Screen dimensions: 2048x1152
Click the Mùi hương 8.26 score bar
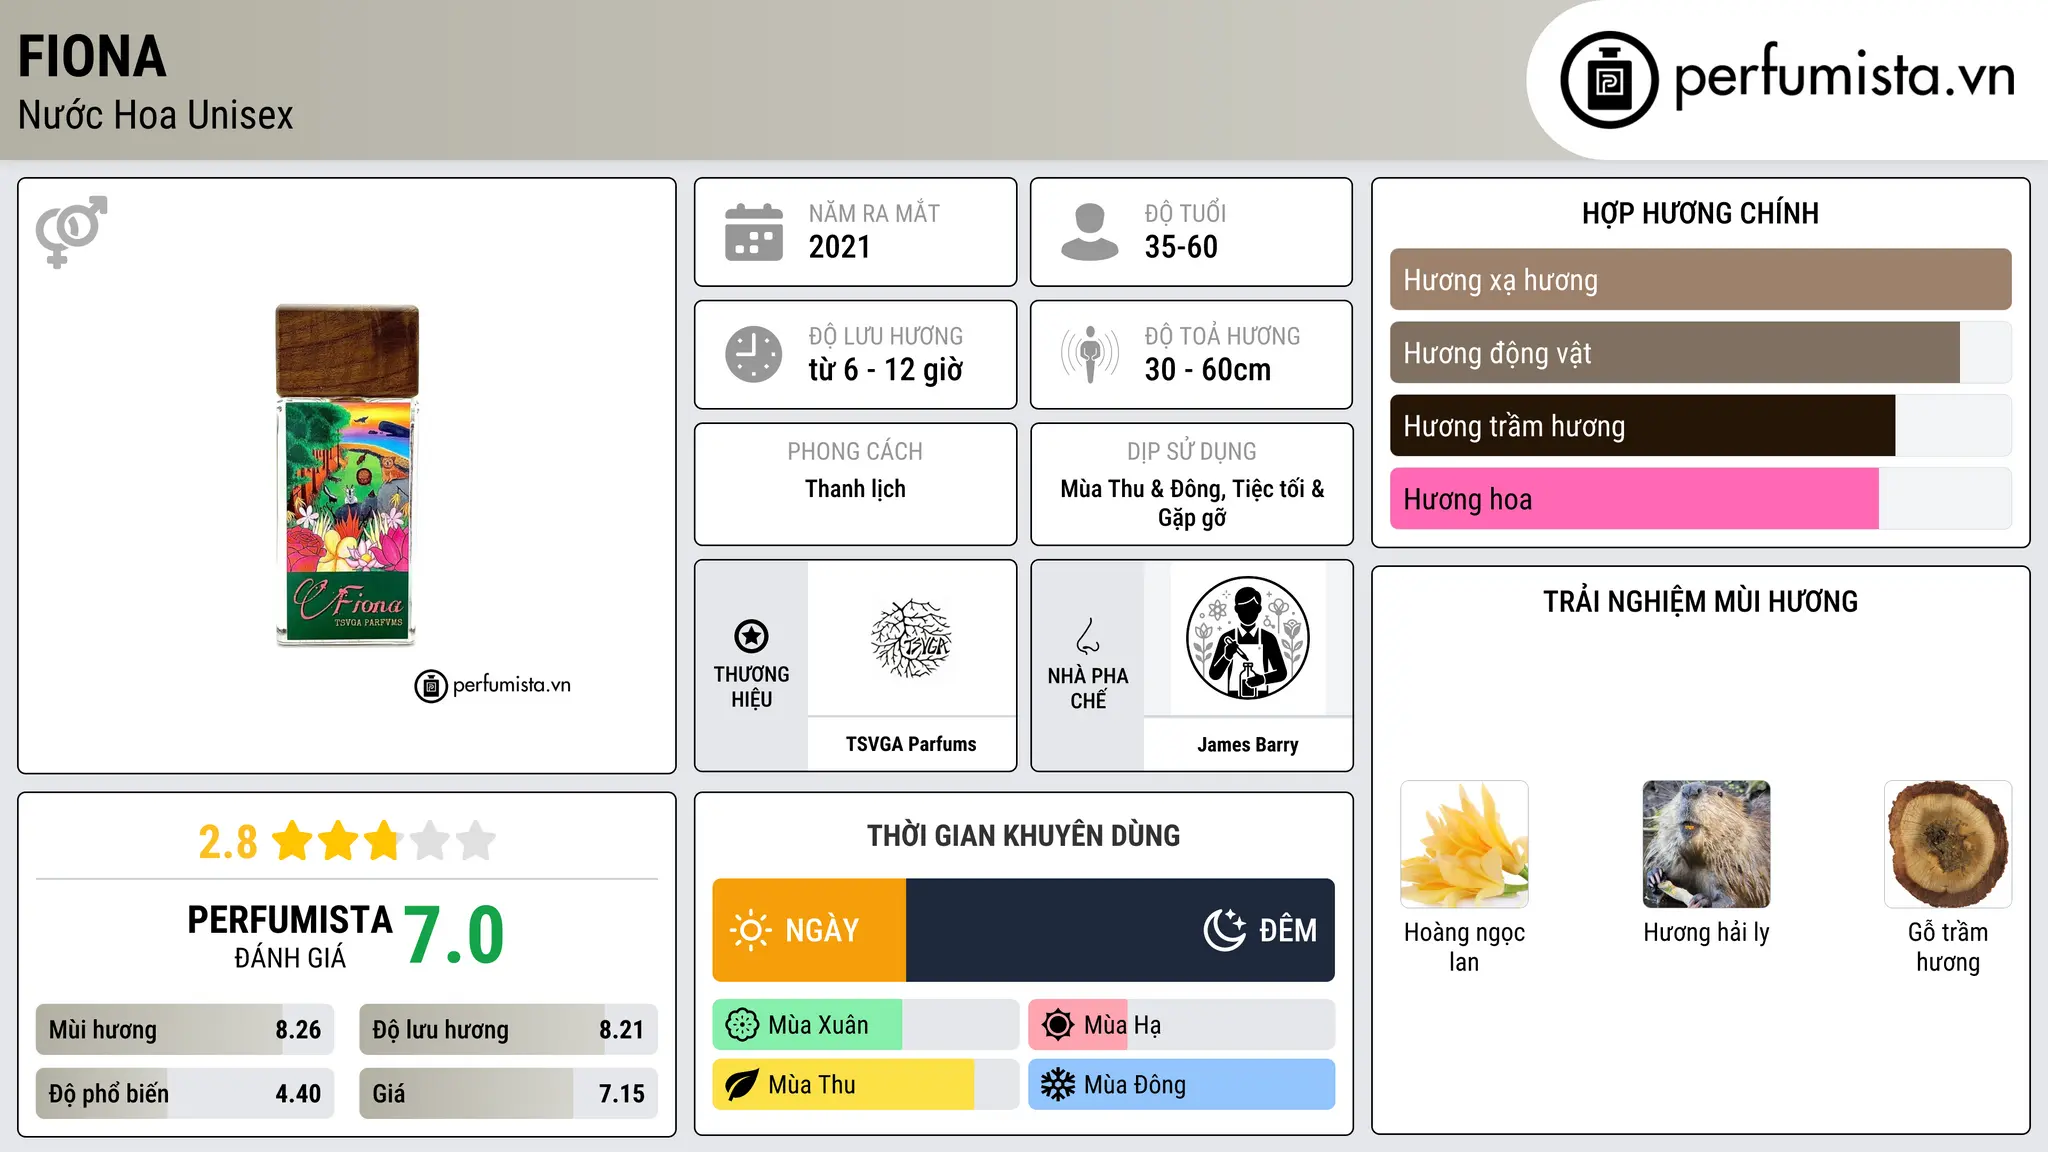coord(185,1030)
